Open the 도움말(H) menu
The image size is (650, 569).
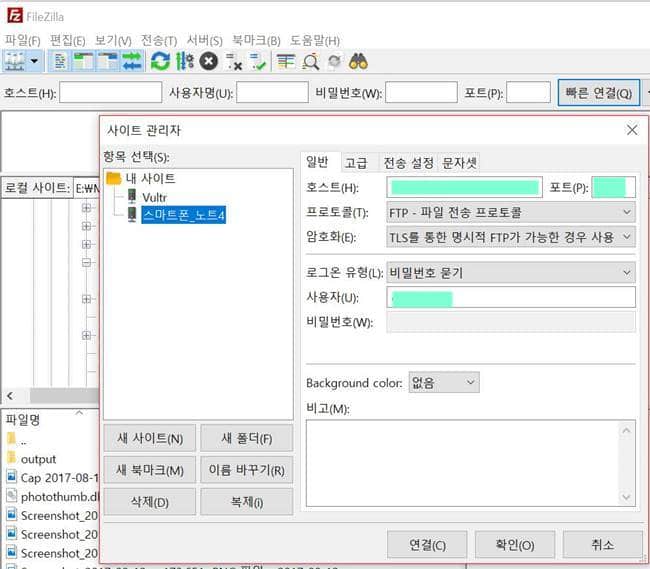pos(315,41)
